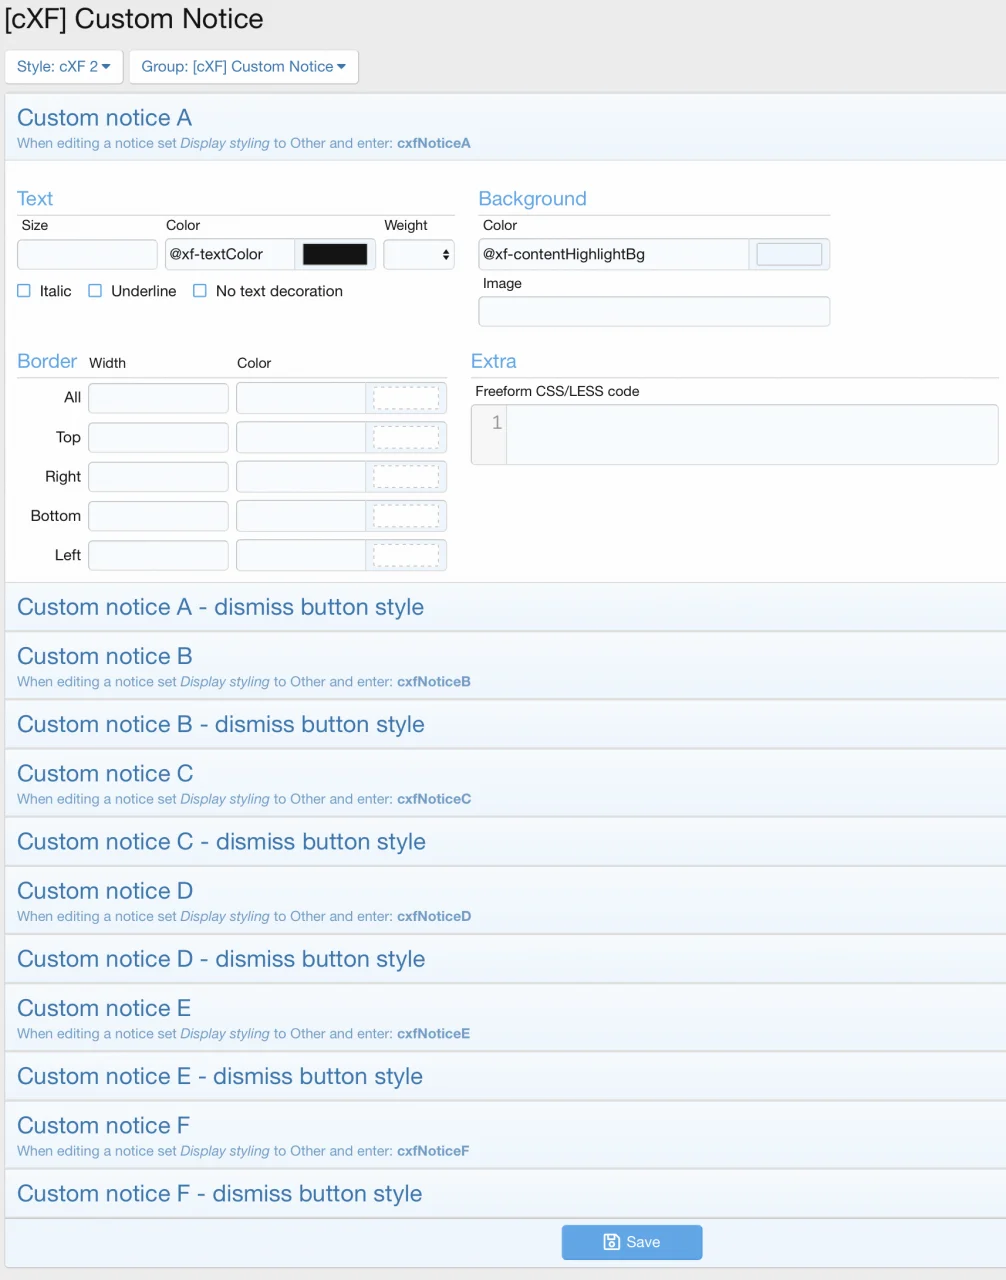Click the Freeform CSS/LESS code editor
This screenshot has height=1280, width=1006.
click(750, 434)
